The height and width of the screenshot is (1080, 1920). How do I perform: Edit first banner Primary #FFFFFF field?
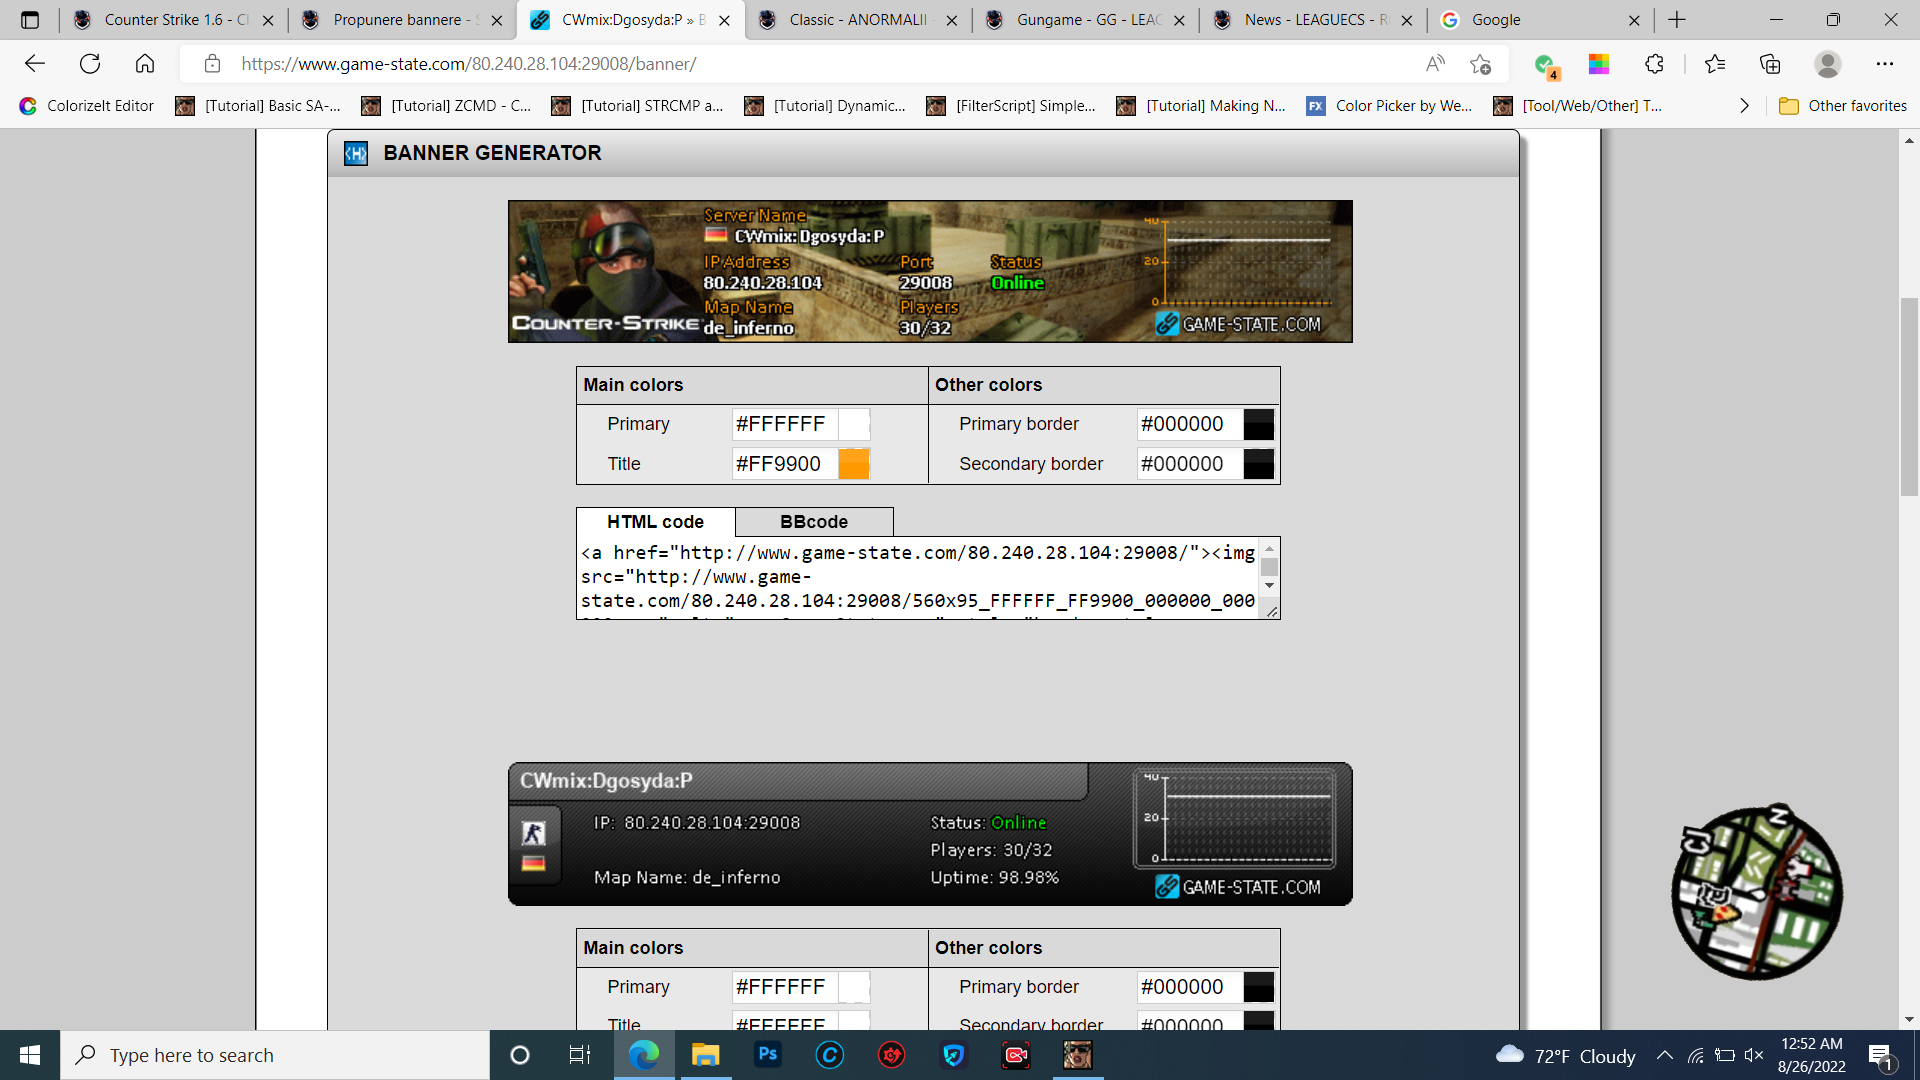pos(785,424)
